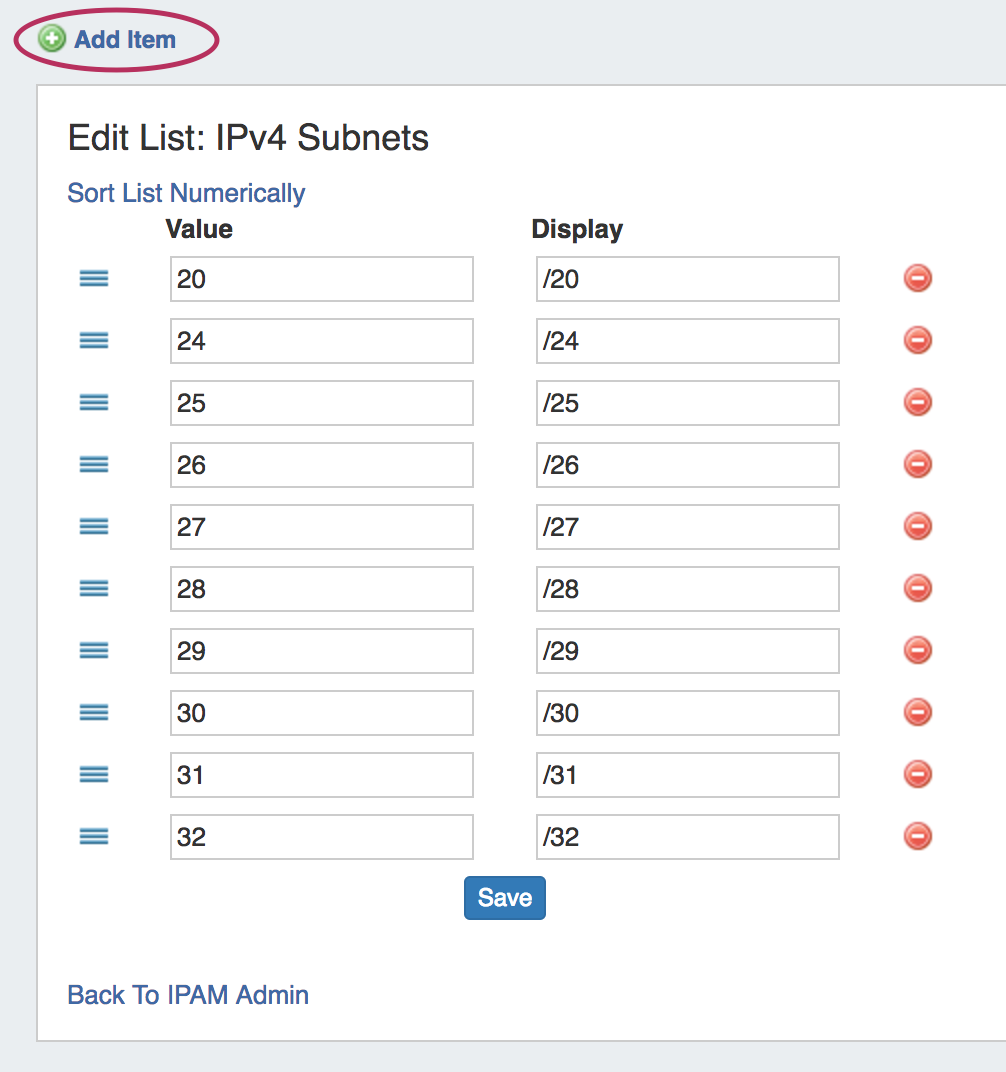This screenshot has width=1006, height=1072.
Task: Select the Value input containing 32
Action: (321, 837)
